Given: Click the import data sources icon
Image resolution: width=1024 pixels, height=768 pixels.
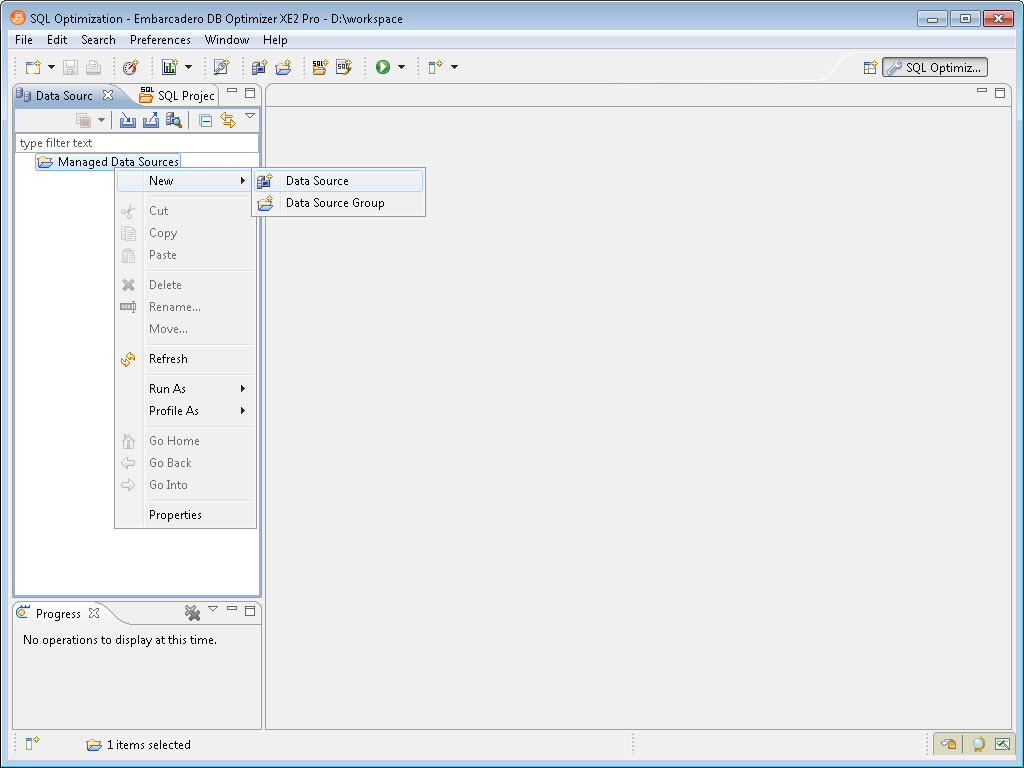Looking at the screenshot, I should pos(128,120).
